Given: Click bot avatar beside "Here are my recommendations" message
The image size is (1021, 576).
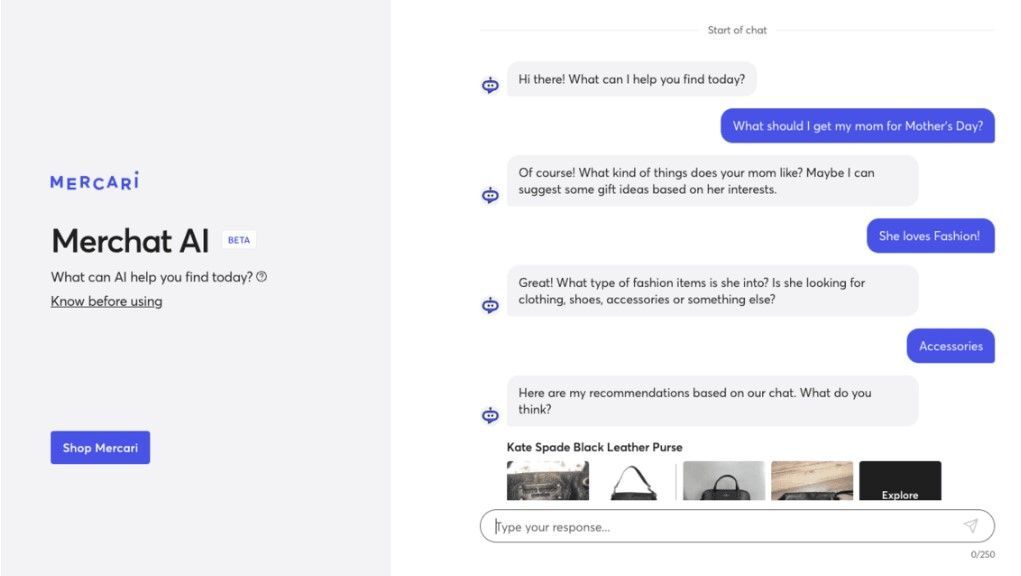Looking at the screenshot, I should click(490, 415).
